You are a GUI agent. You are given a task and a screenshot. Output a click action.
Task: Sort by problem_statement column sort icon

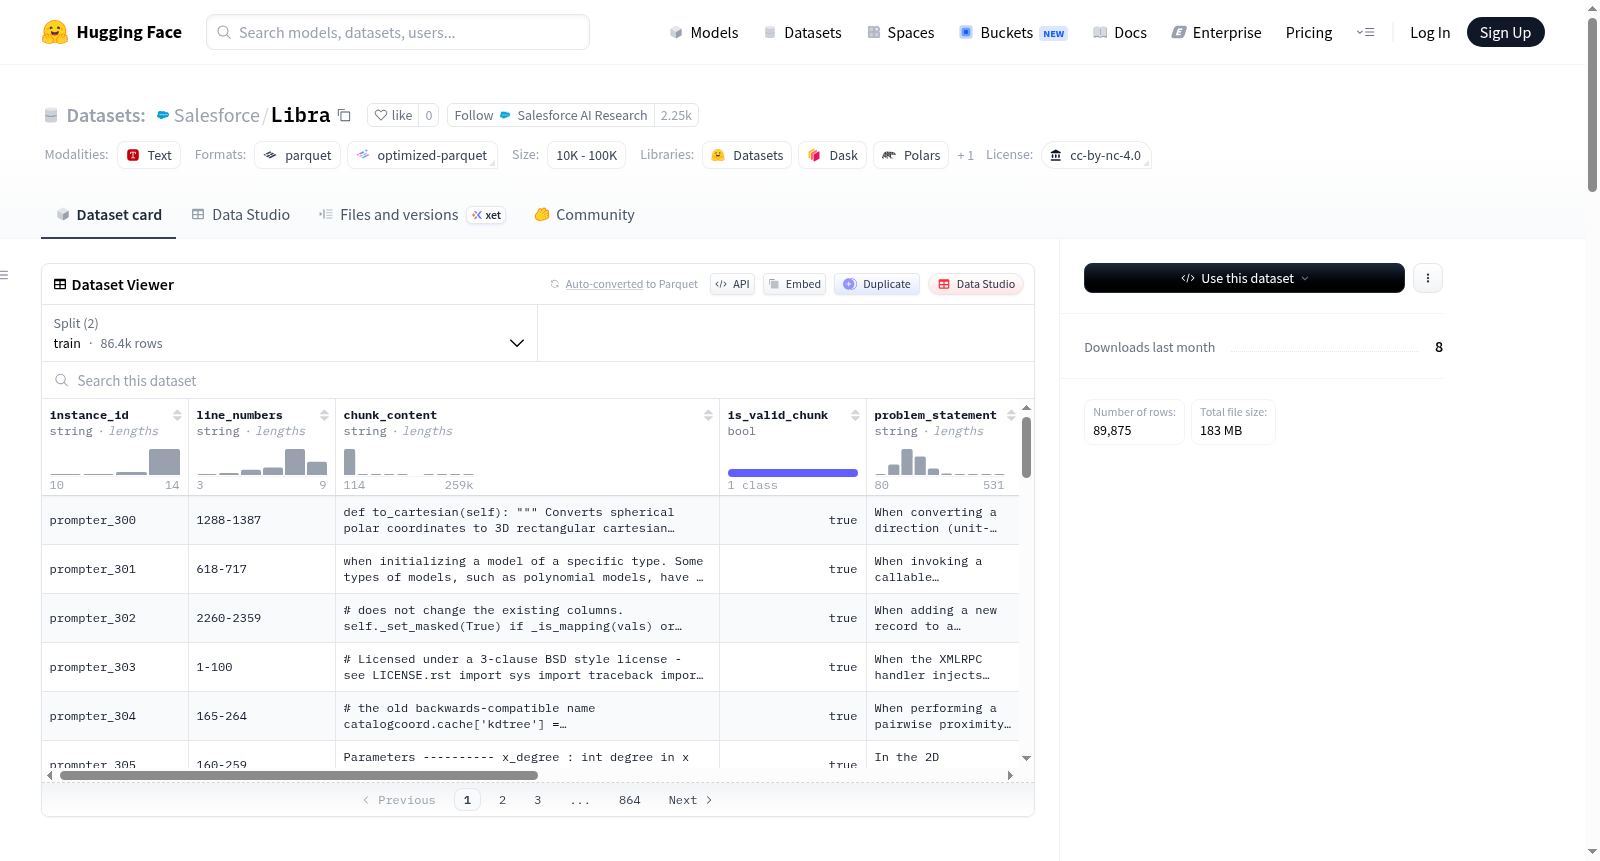point(1011,415)
